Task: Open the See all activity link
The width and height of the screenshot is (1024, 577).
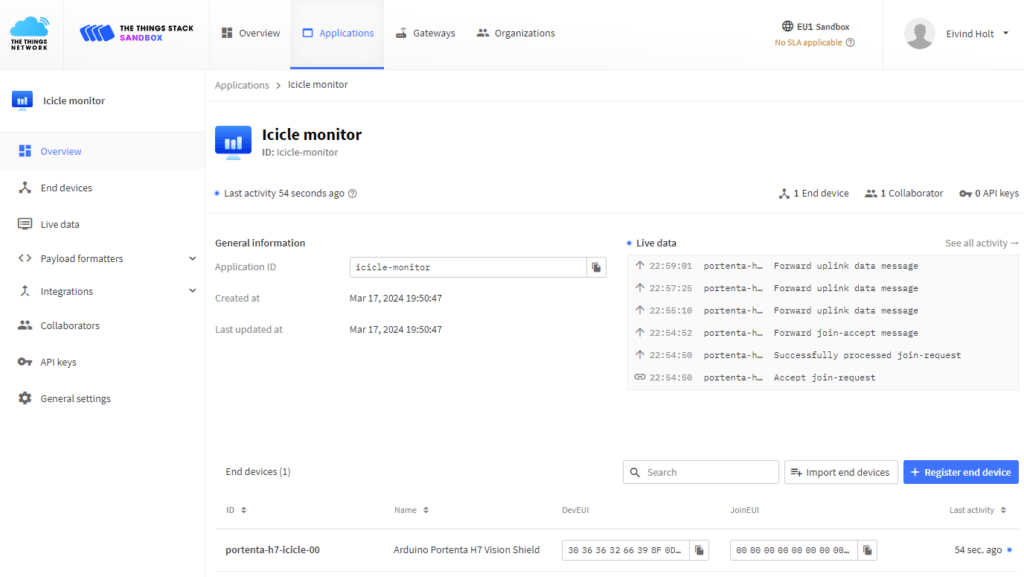Action: pyautogui.click(x=982, y=243)
